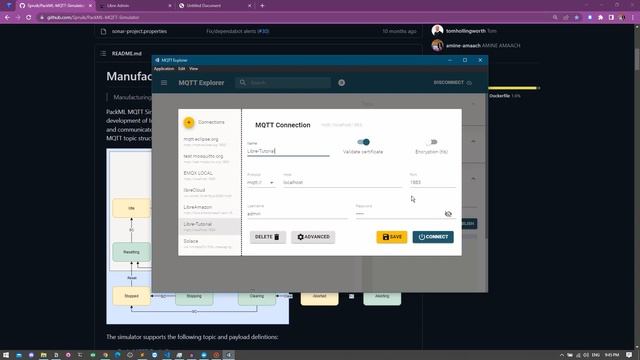Toggle the Validate certificate switch
The height and width of the screenshot is (360, 640).
[363, 142]
